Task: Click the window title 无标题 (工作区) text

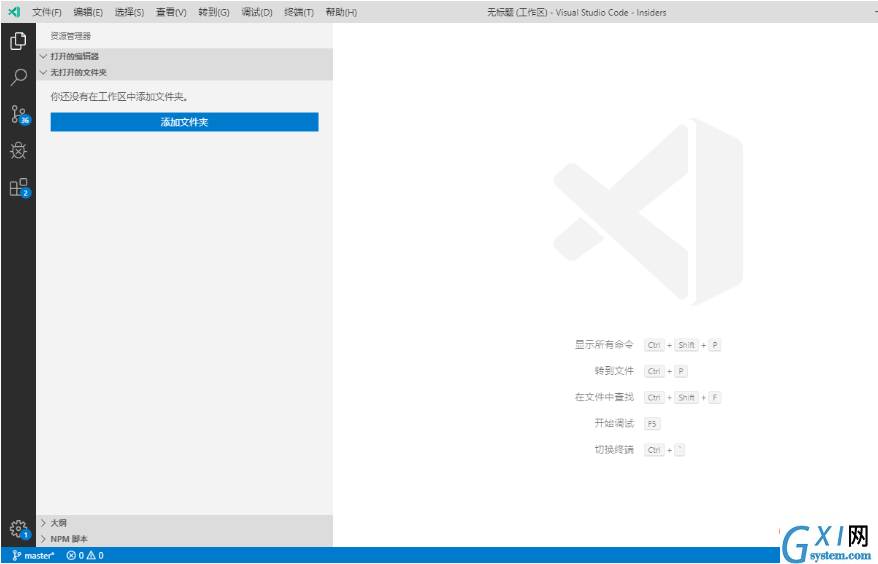Action: [517, 12]
